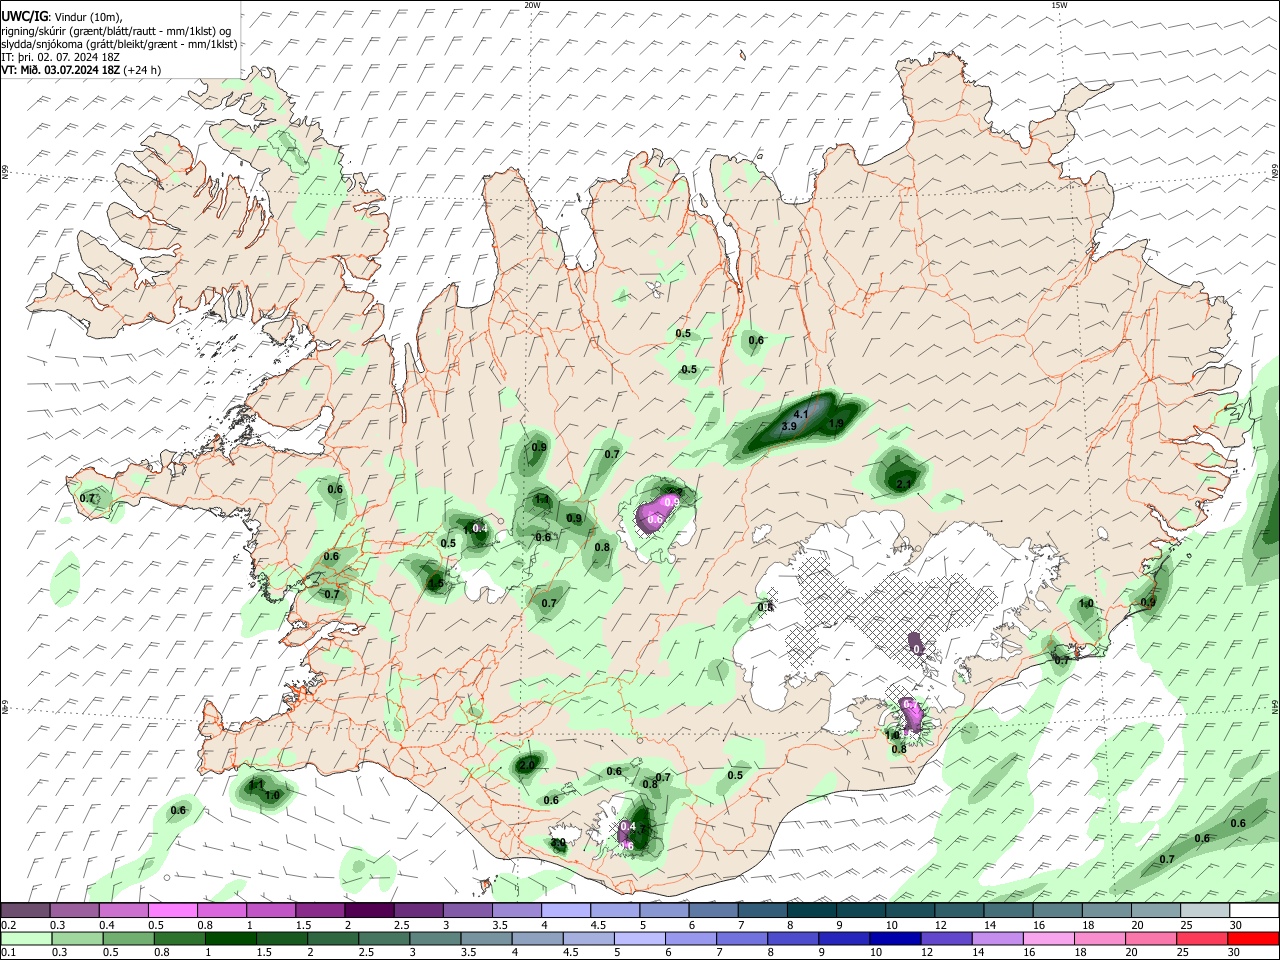Select the 10 label in the lower legend row
This screenshot has height=960, width=1280.
[x=874, y=952]
